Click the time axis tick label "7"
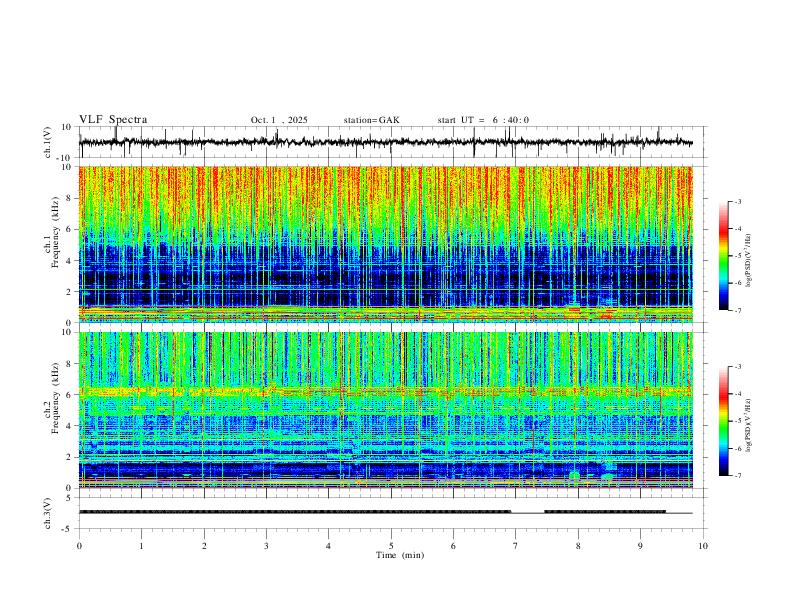This screenshot has width=792, height=612. click(x=516, y=546)
